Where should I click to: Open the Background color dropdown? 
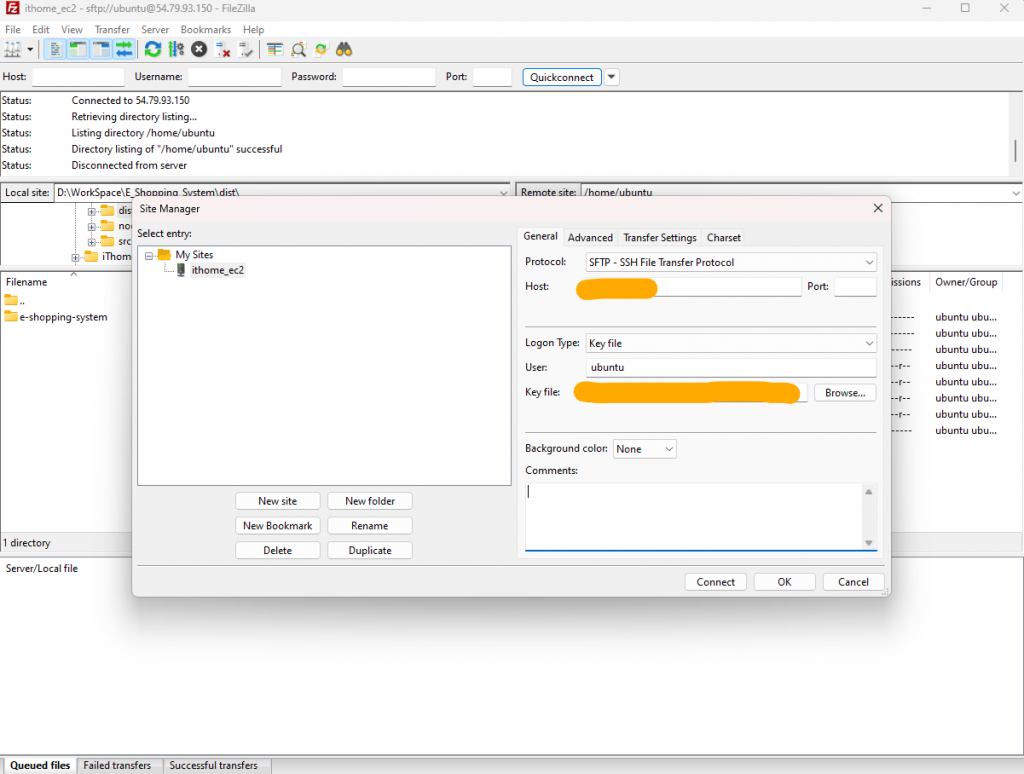[x=645, y=449]
